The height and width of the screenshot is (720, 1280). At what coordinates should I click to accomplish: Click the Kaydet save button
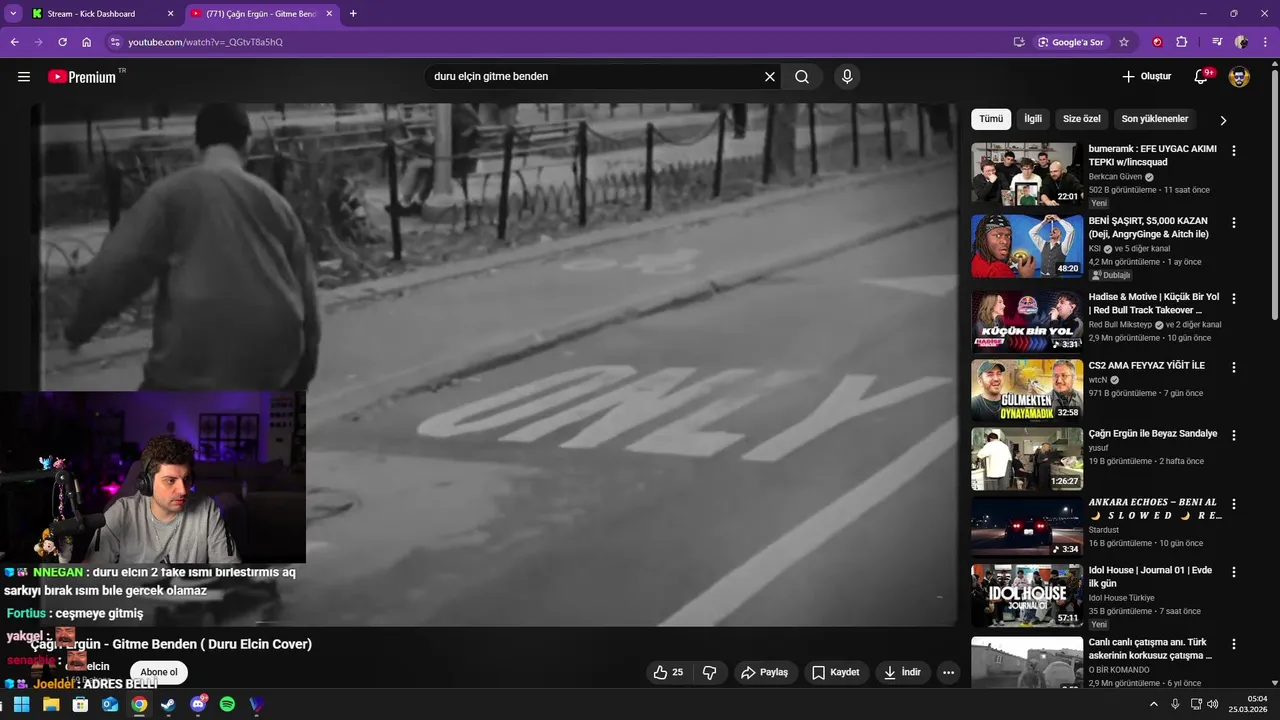835,673
